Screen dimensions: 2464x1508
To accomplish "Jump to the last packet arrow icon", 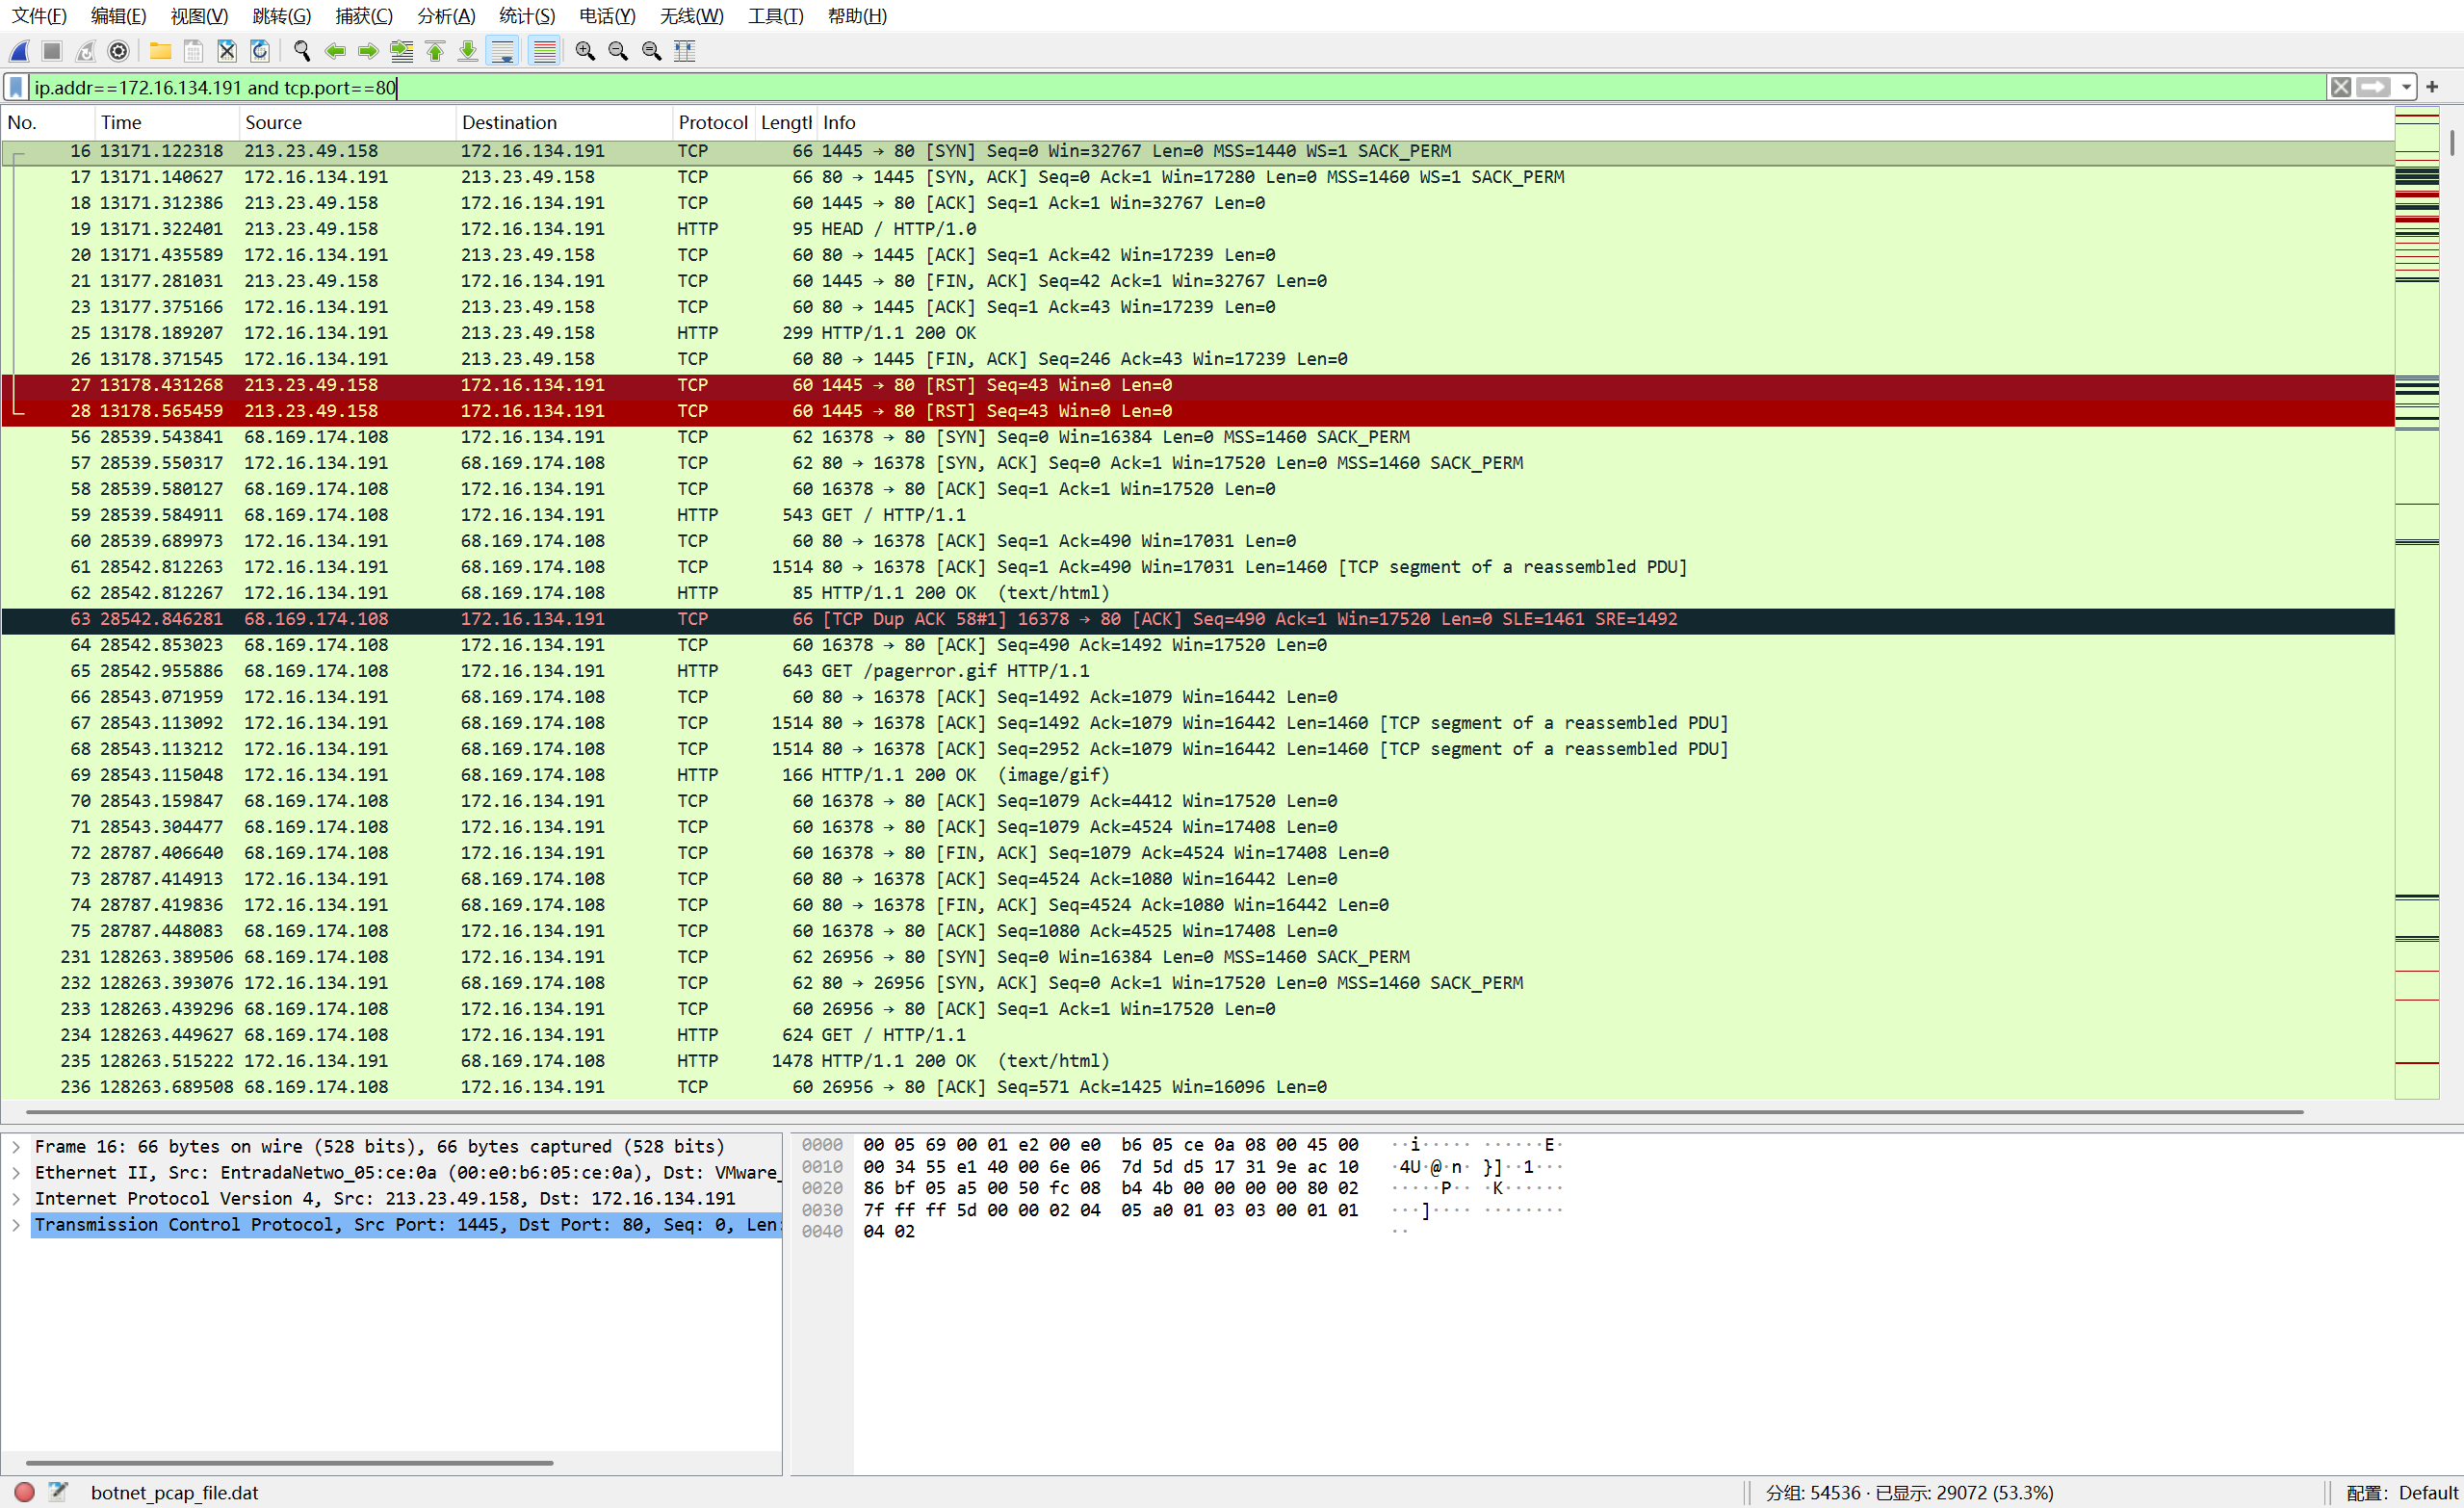I will [x=468, y=51].
